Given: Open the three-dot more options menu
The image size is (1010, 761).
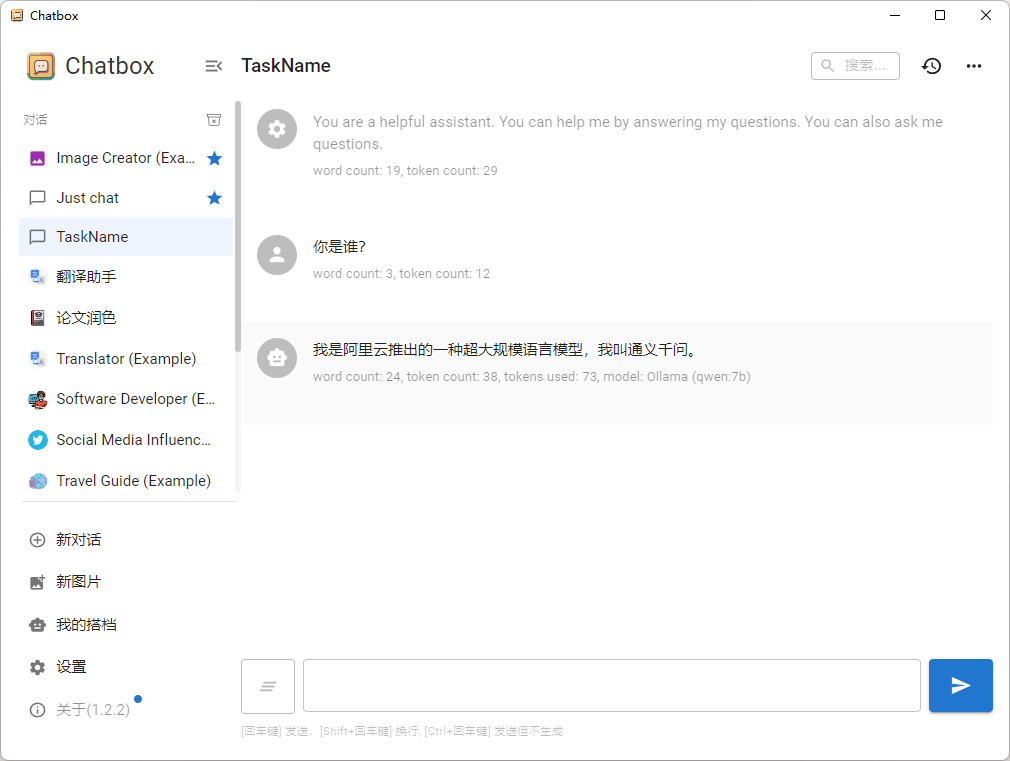Looking at the screenshot, I should coord(974,66).
